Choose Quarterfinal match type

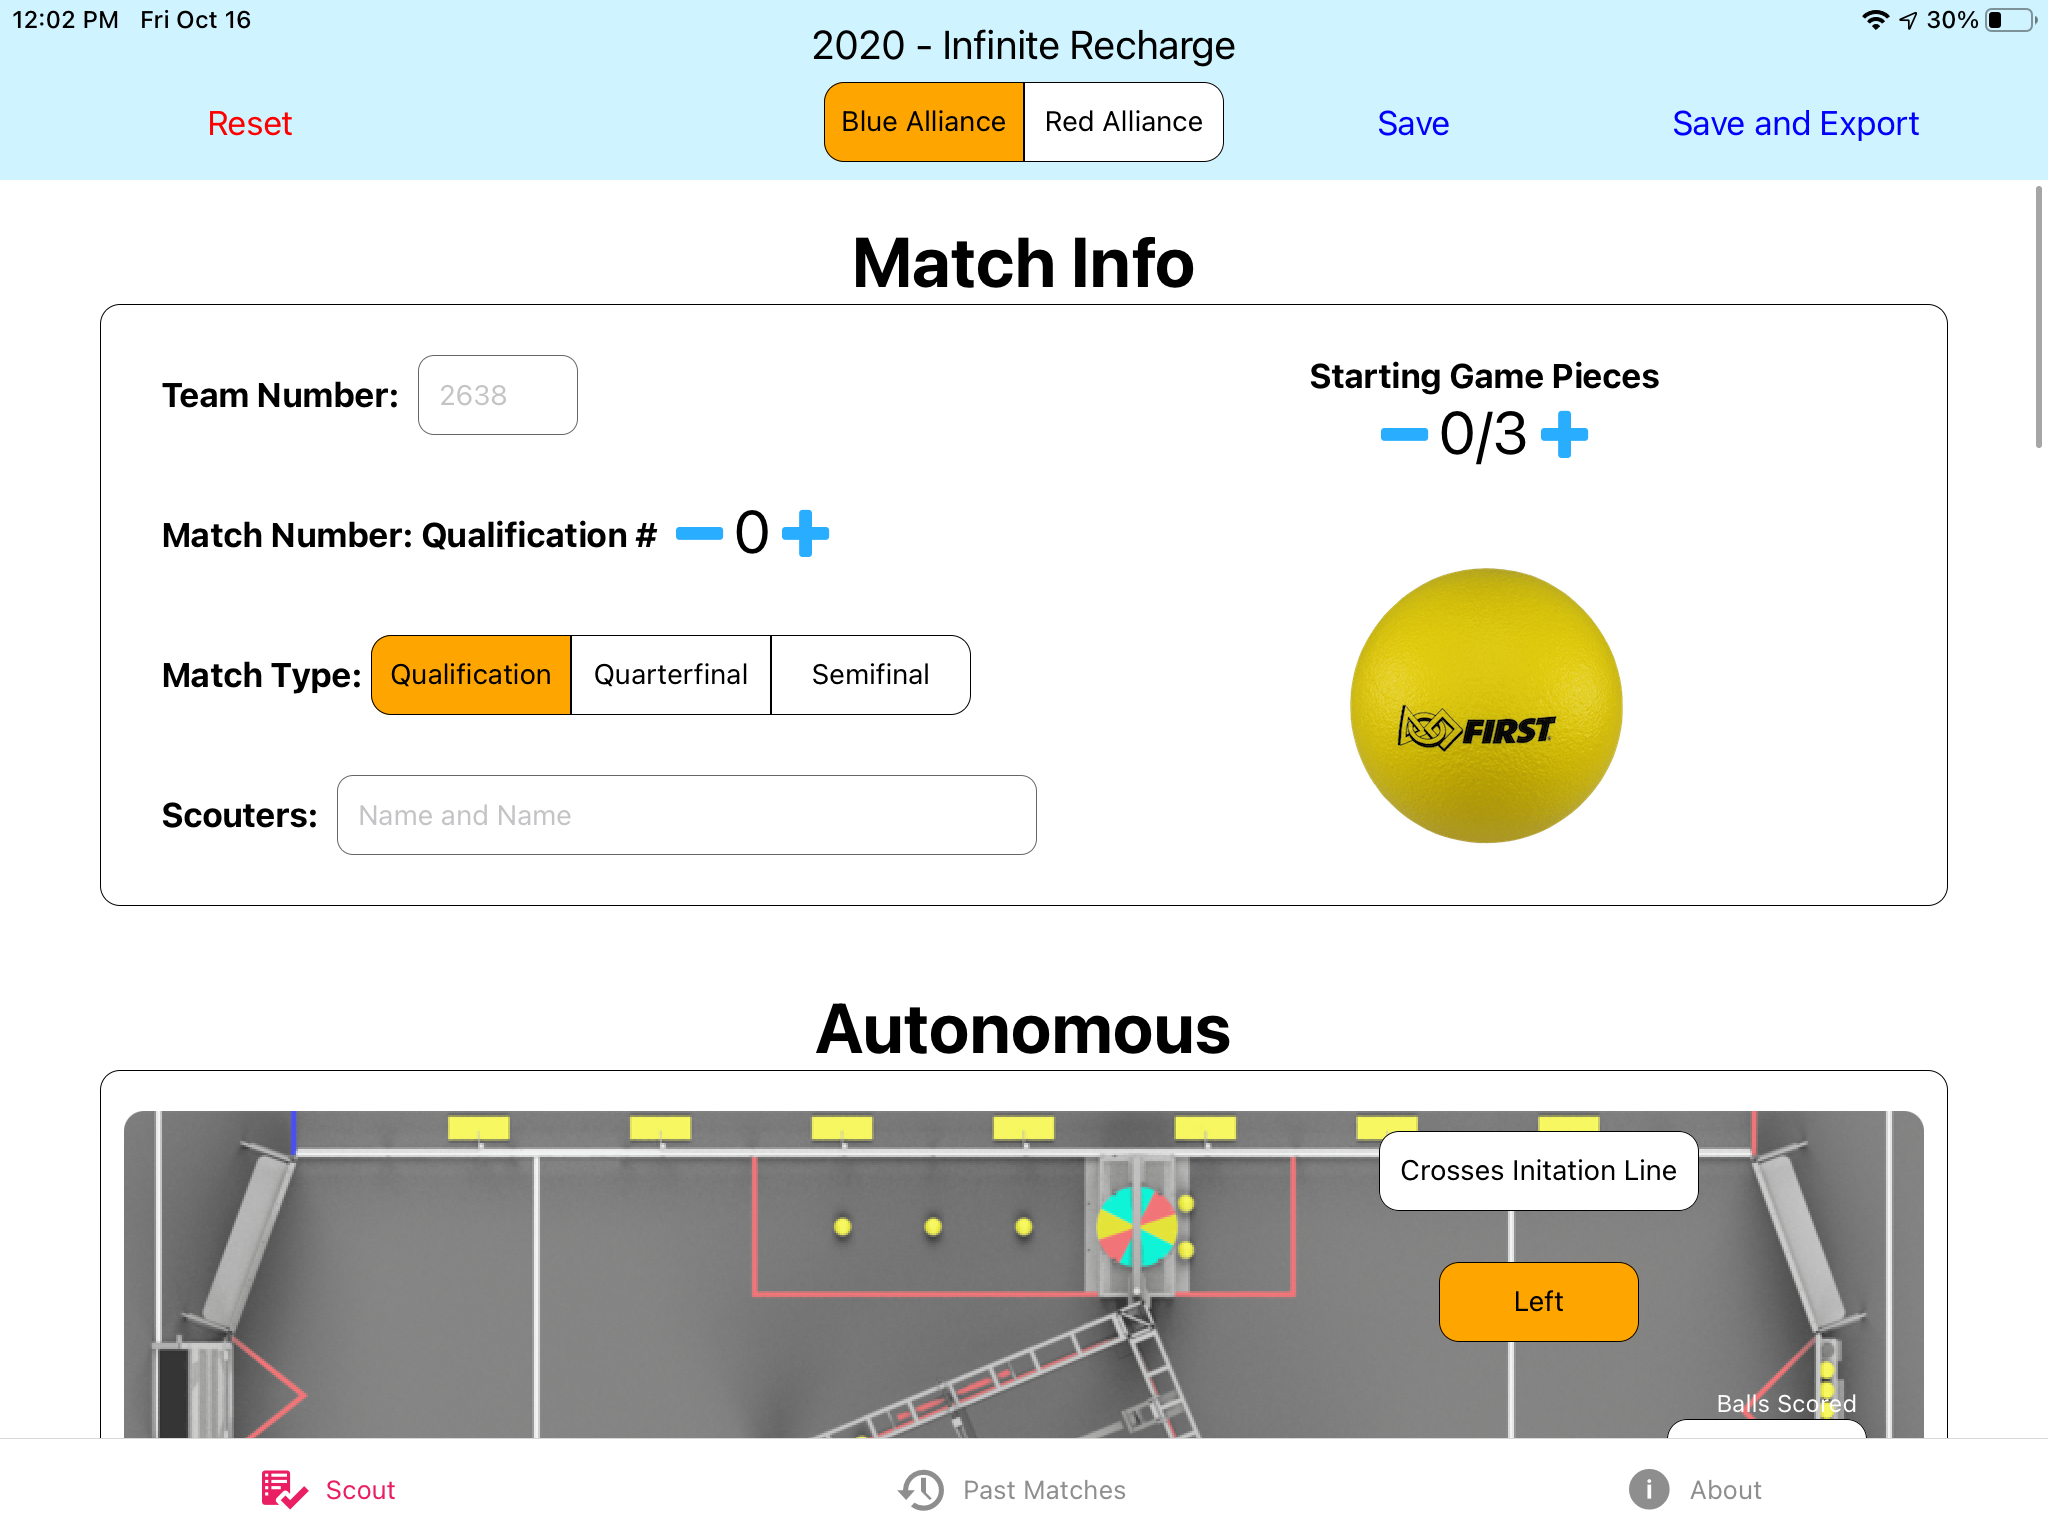click(671, 675)
